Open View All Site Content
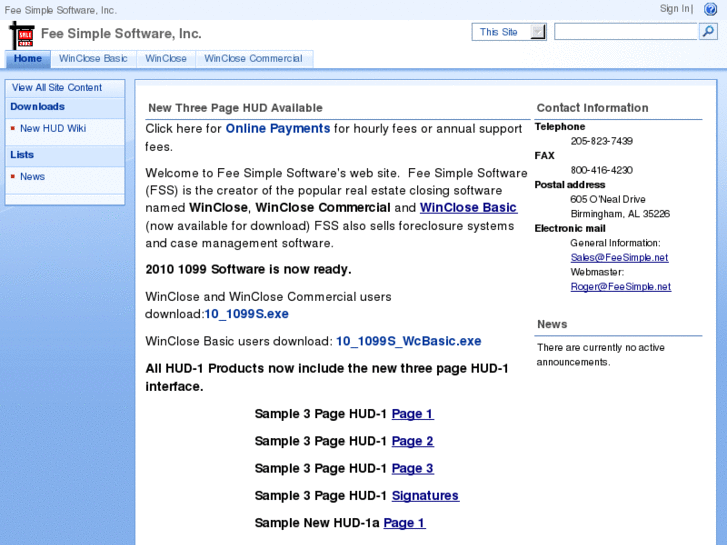Viewport: 727px width, 545px height. pyautogui.click(x=57, y=88)
